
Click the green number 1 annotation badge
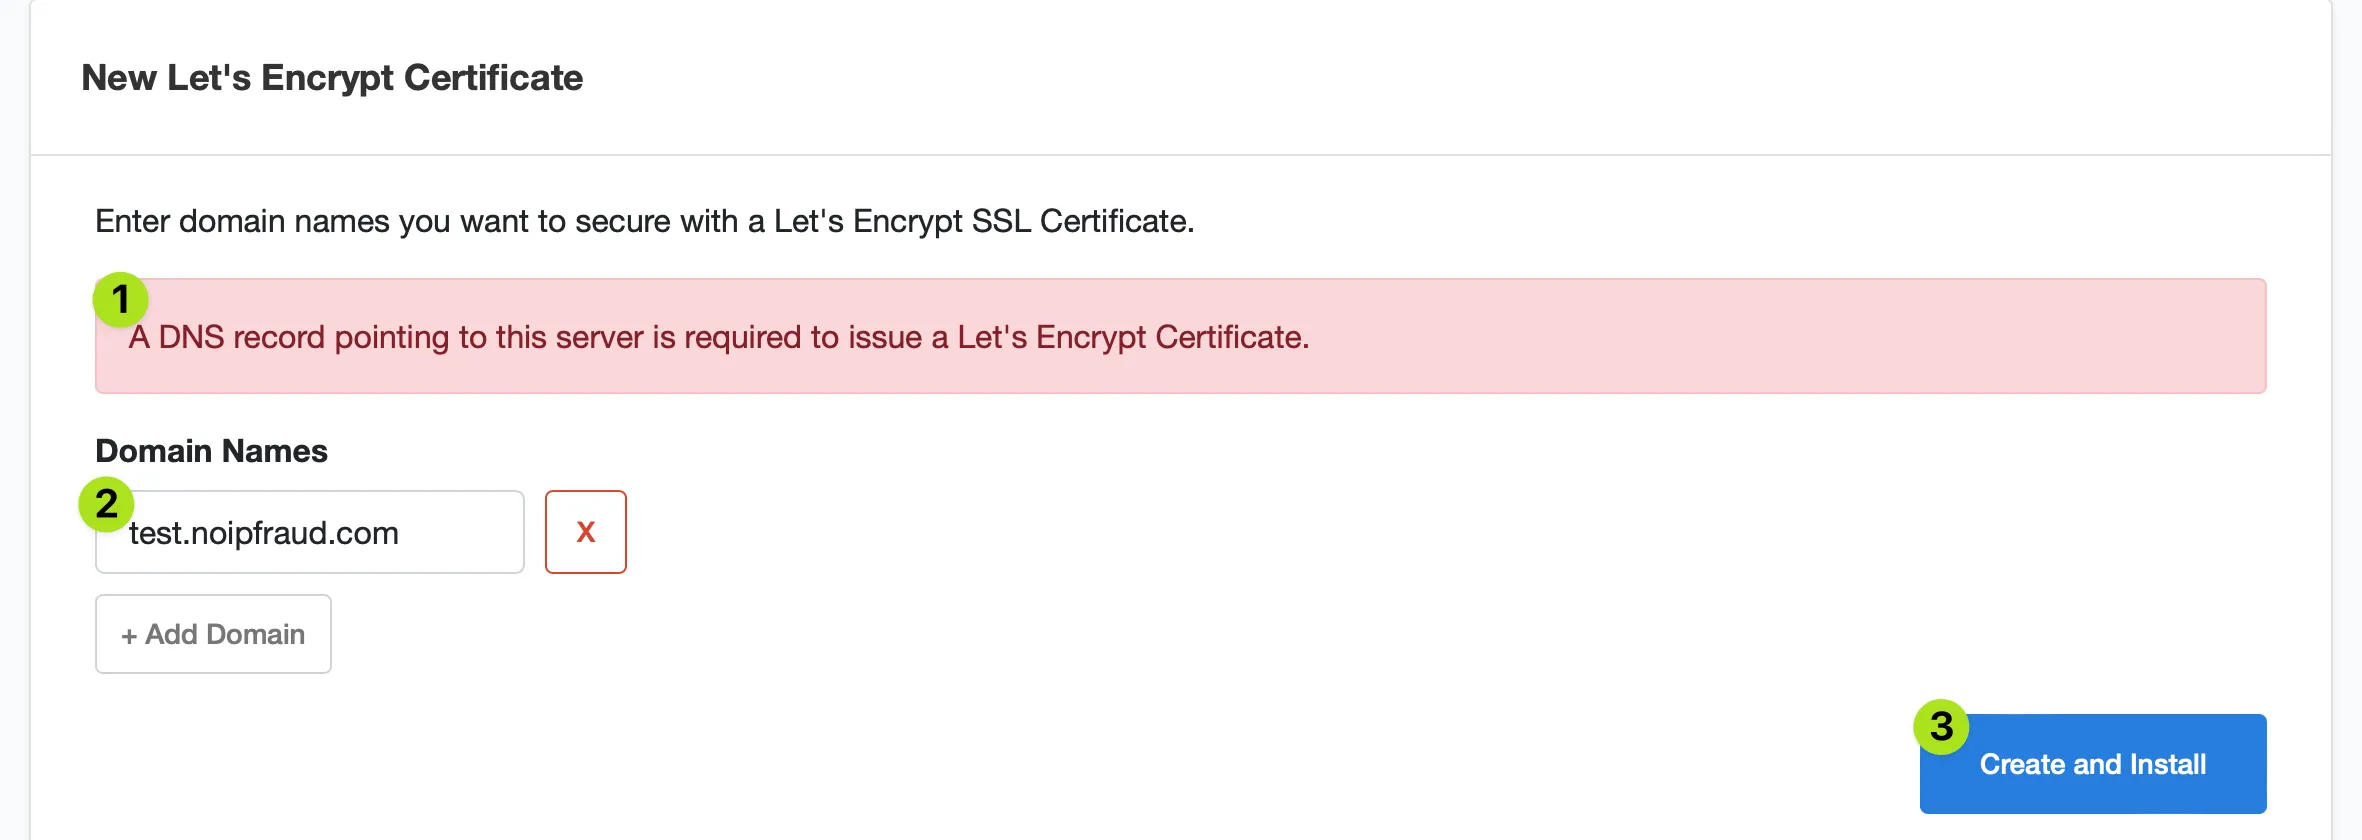pyautogui.click(x=121, y=299)
